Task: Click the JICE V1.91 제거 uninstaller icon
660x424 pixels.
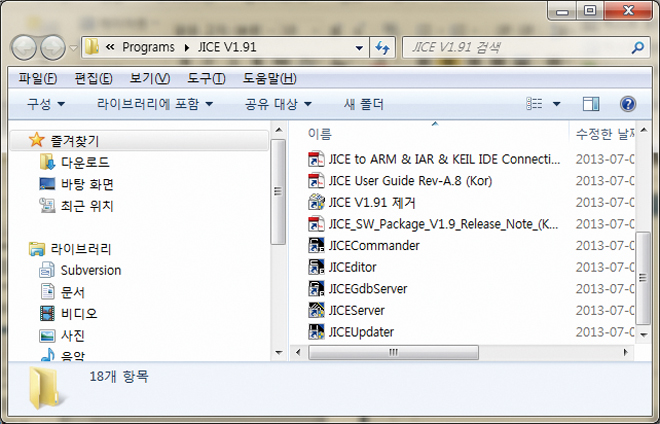Action: tap(316, 202)
